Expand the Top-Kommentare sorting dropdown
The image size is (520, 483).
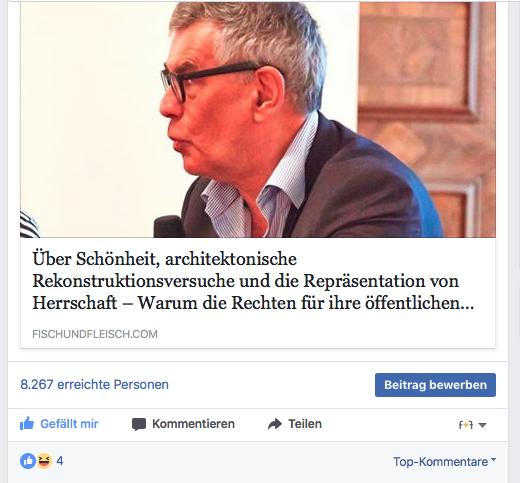coord(444,462)
